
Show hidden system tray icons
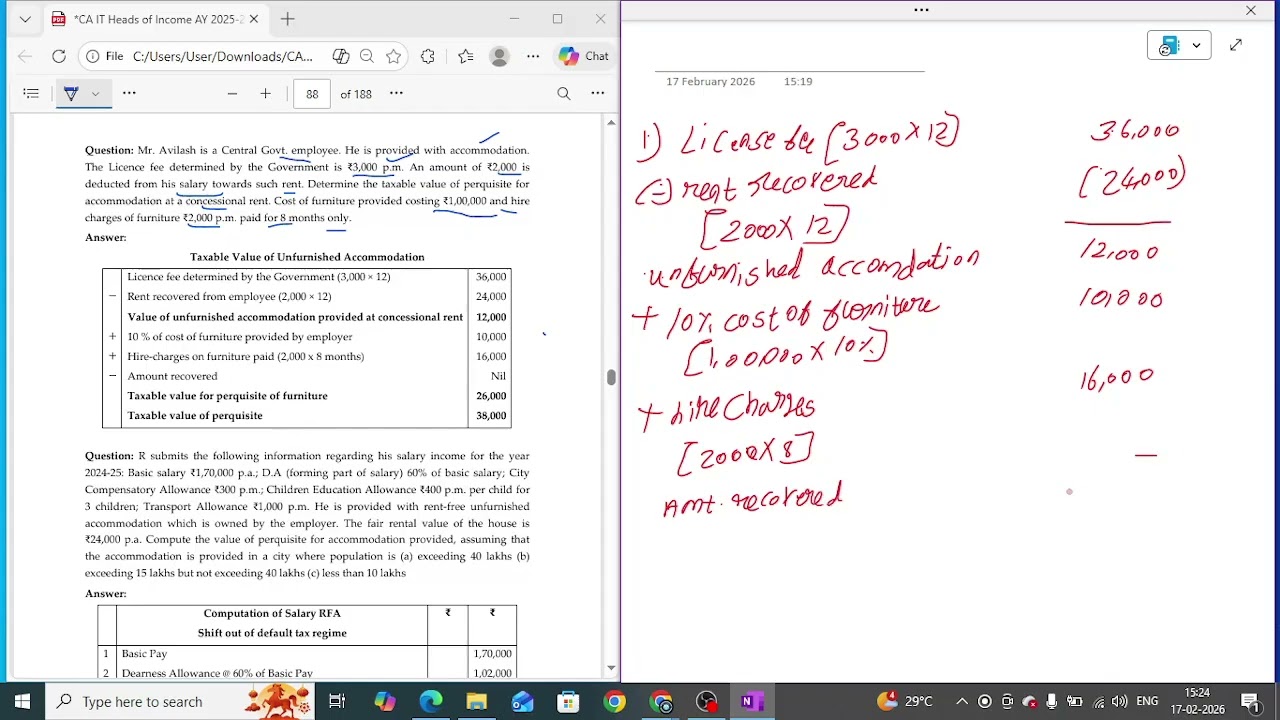[961, 702]
